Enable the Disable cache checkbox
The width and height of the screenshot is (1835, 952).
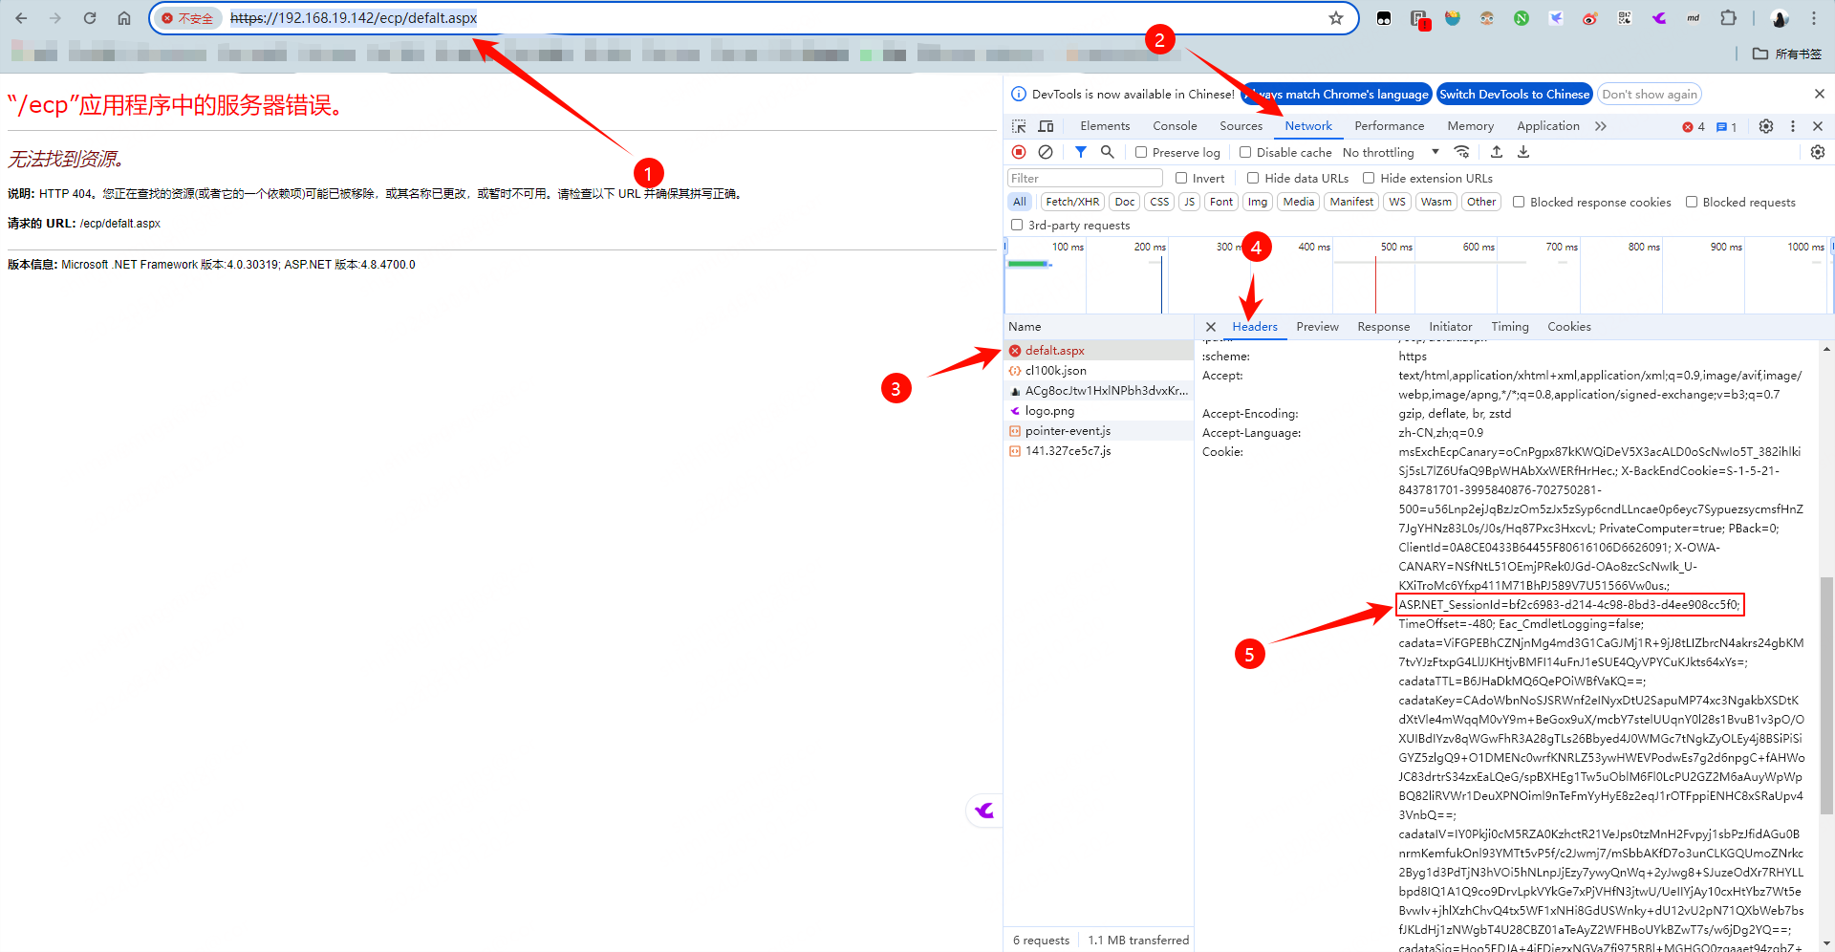click(x=1245, y=153)
